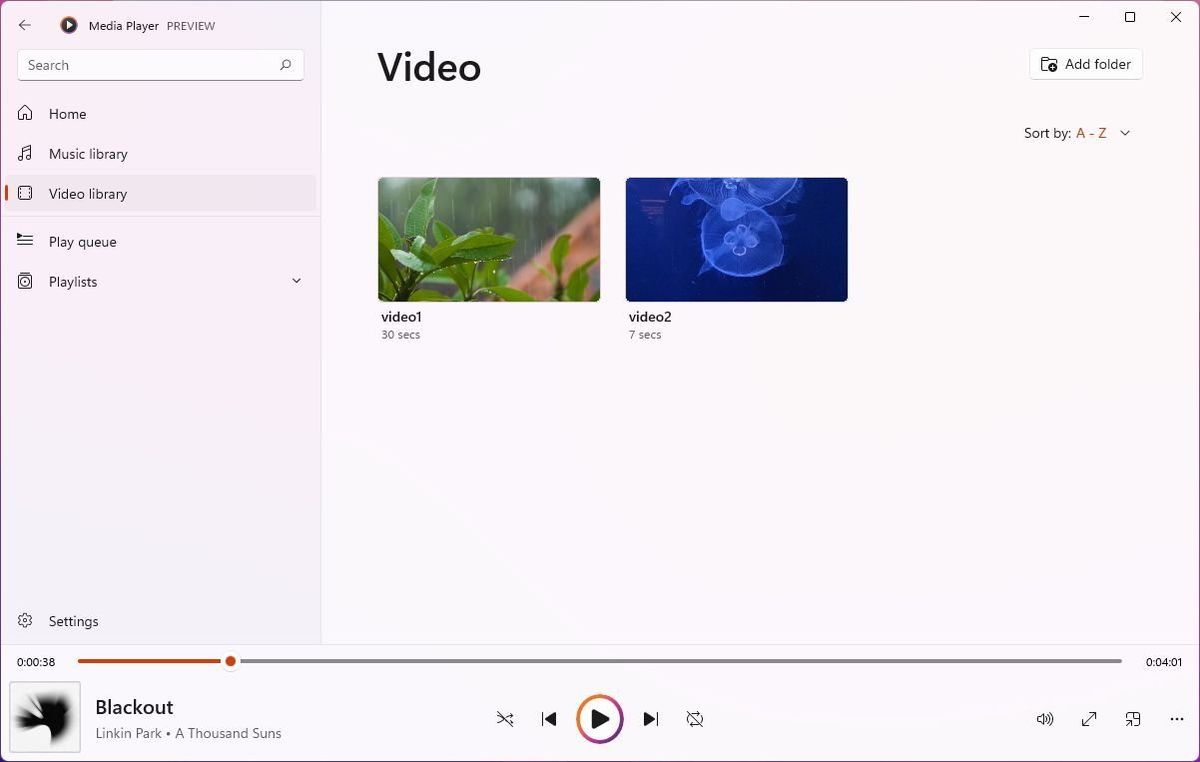Toggle repeat mode

click(695, 718)
